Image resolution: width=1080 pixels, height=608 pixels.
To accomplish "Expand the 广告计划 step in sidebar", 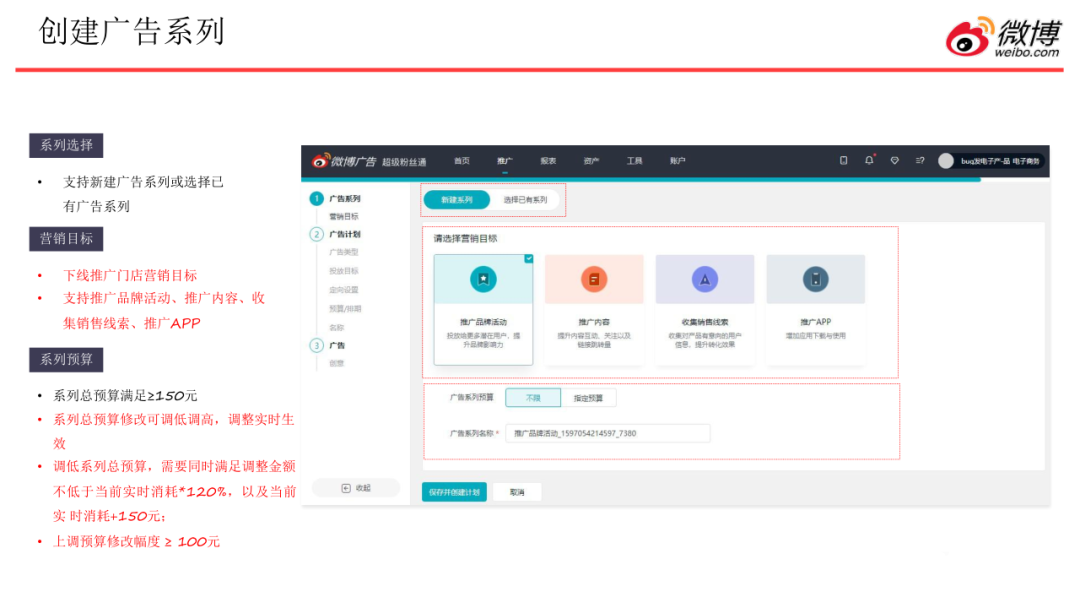I will (x=344, y=234).
